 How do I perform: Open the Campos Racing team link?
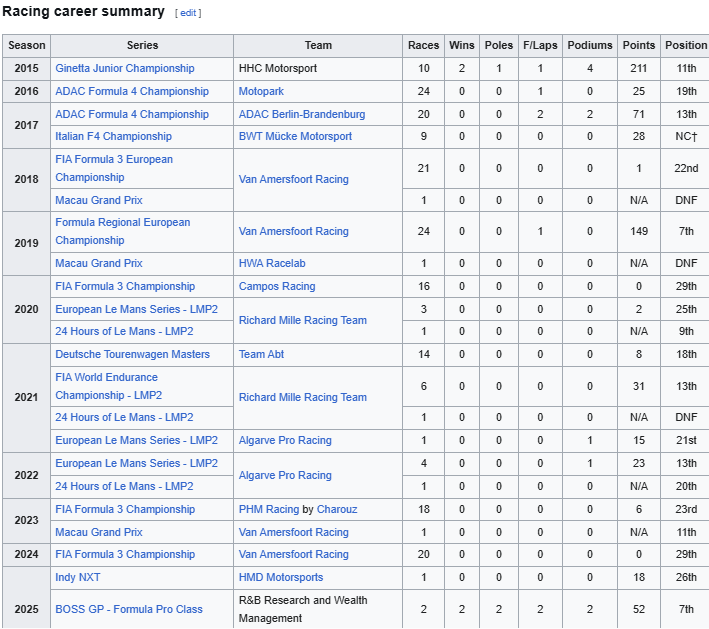pos(277,286)
